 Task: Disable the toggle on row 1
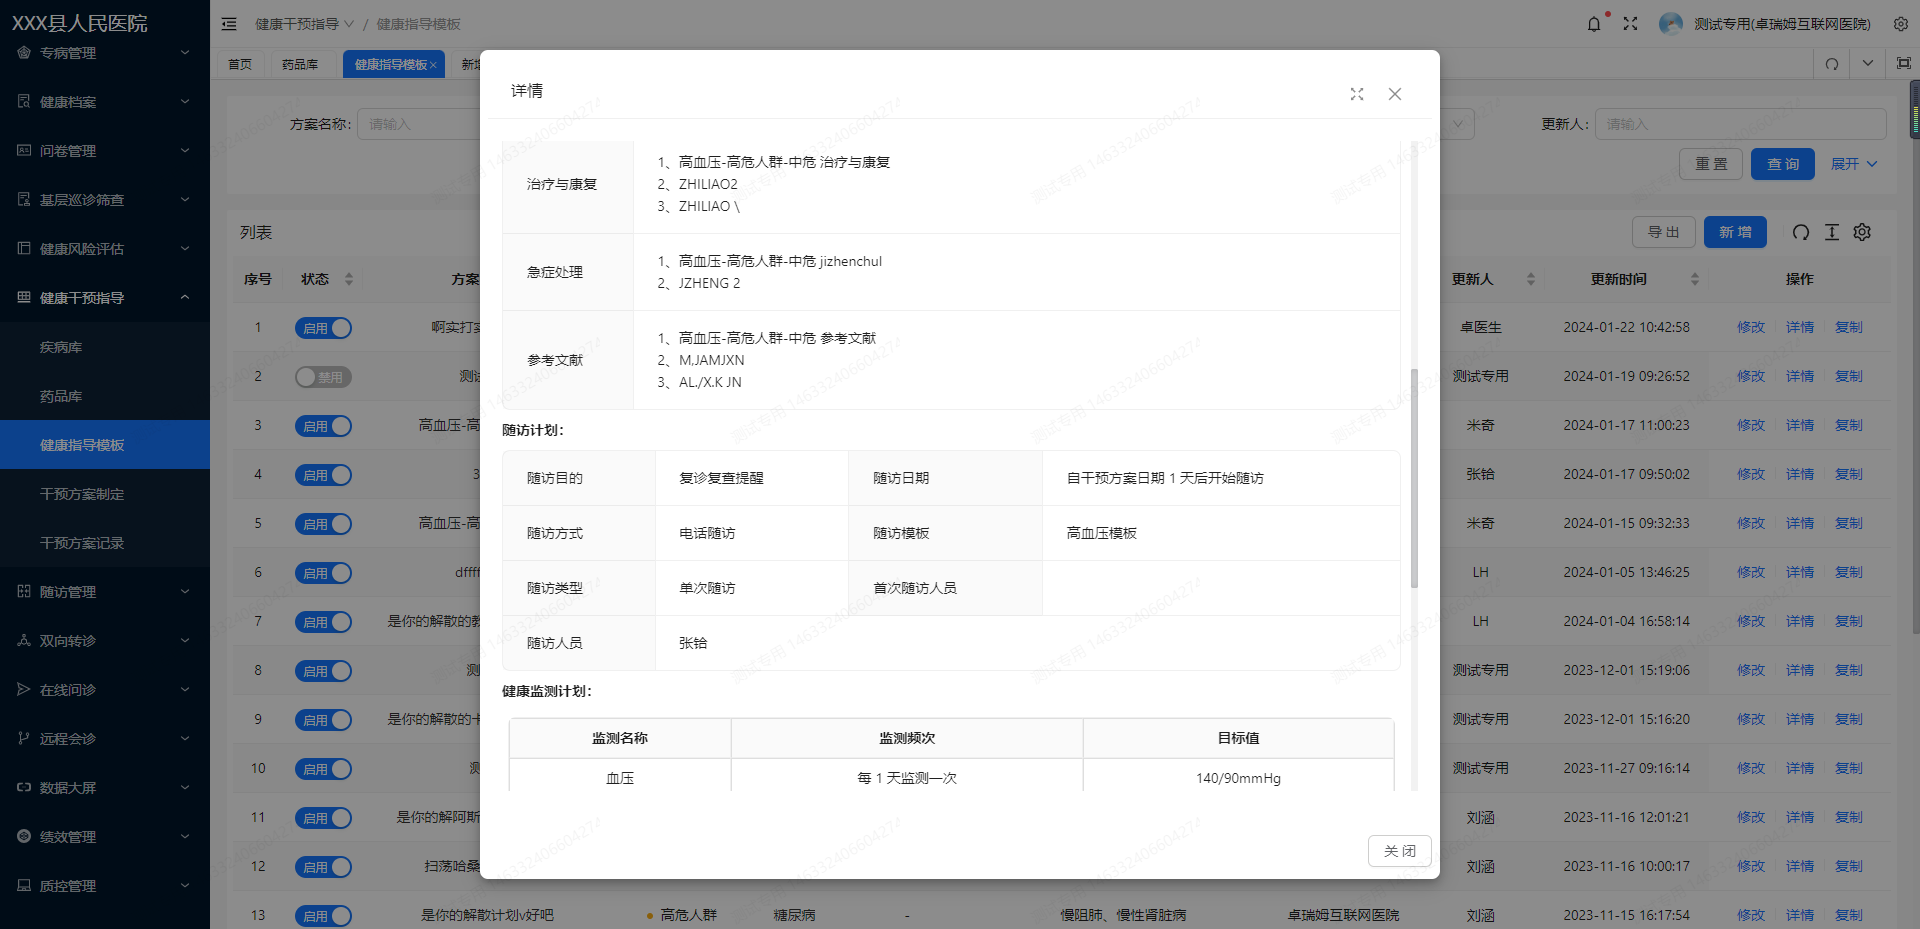pyautogui.click(x=323, y=327)
